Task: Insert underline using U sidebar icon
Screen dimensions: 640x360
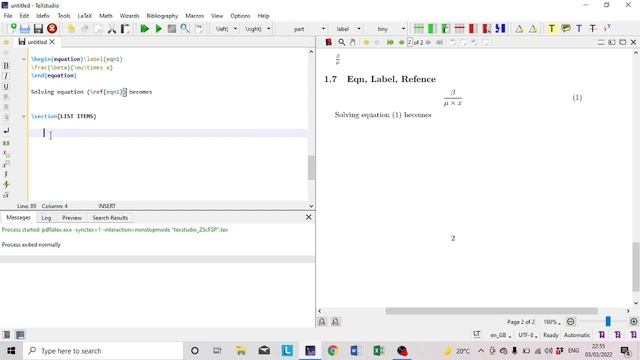Action: pos(6,87)
